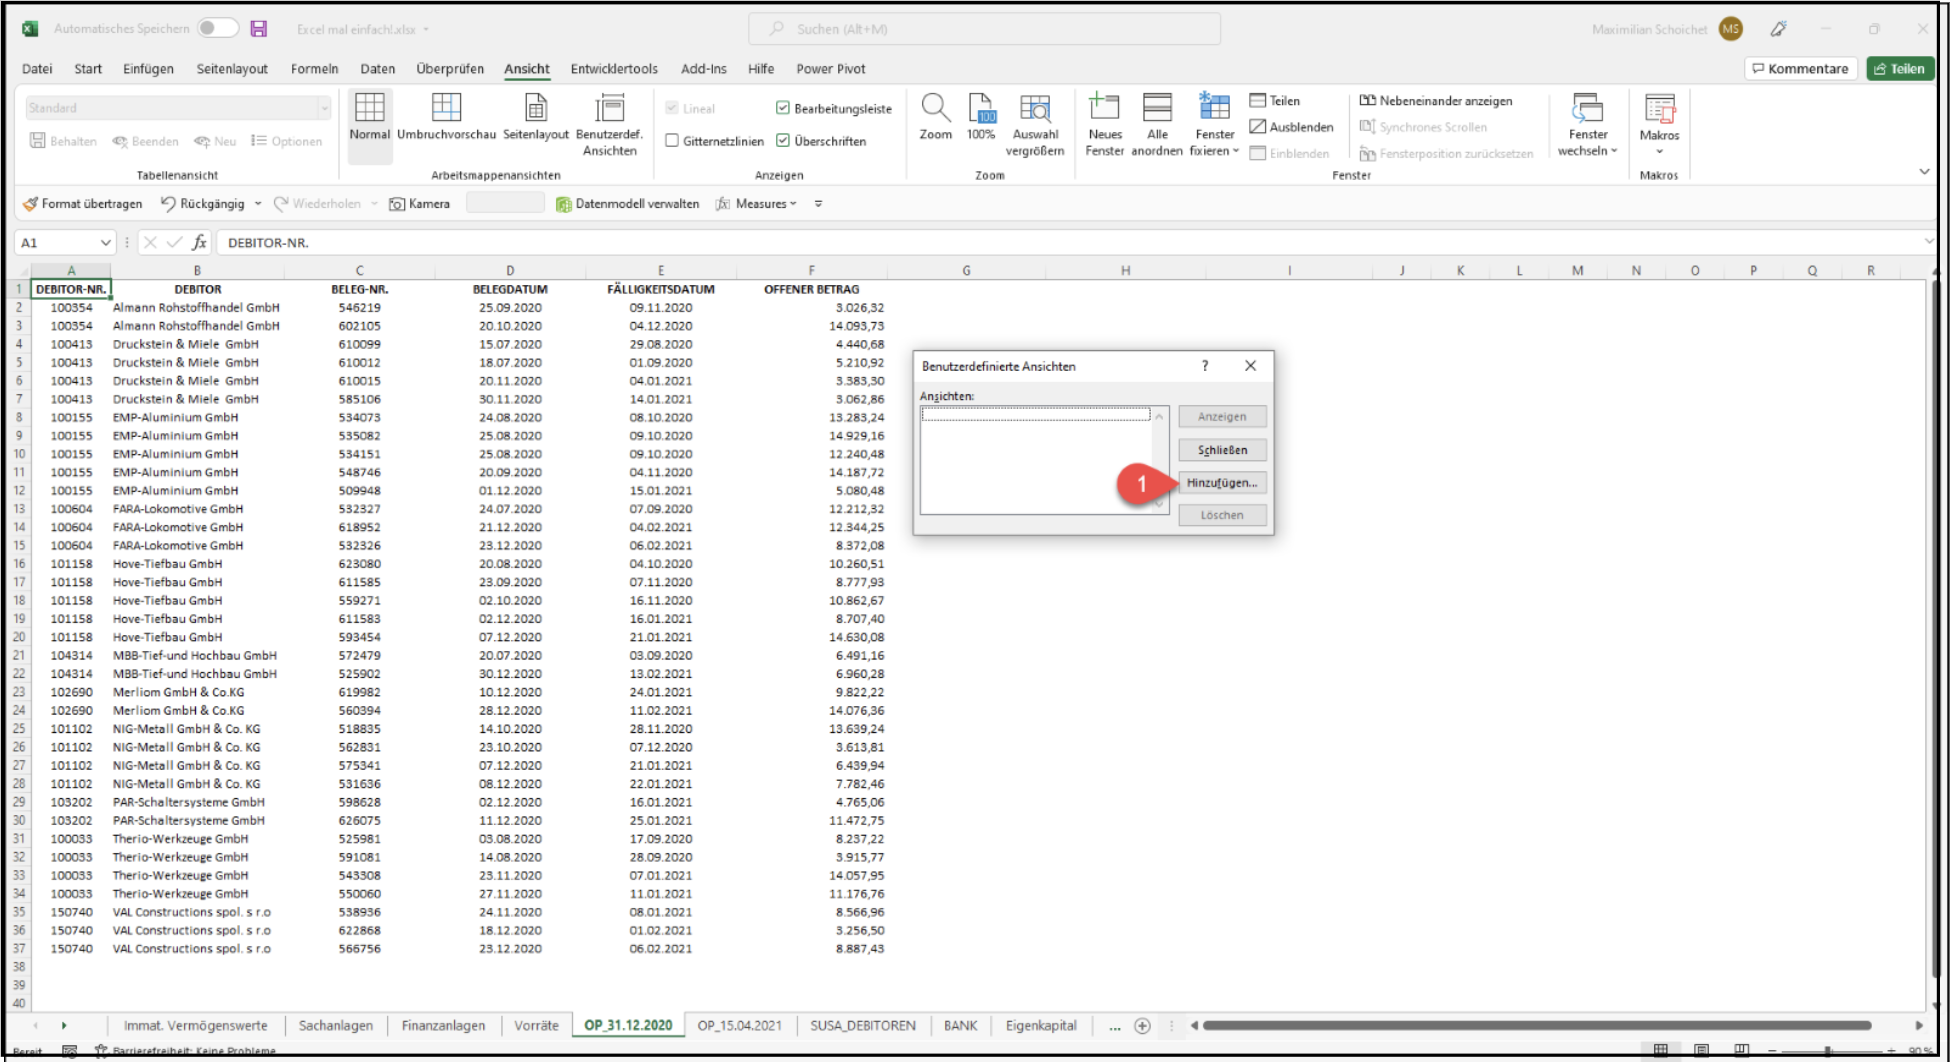Select column F header

[811, 271]
